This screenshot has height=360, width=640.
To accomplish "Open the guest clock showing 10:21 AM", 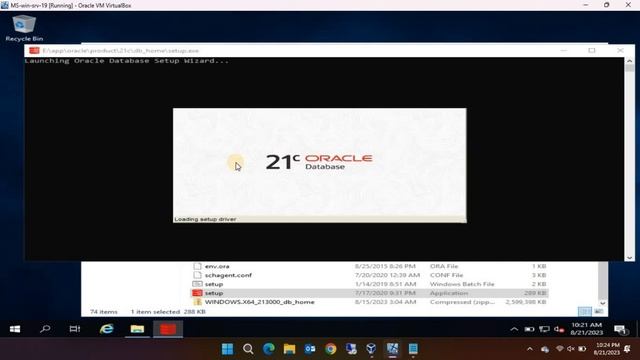I will click(587, 329).
